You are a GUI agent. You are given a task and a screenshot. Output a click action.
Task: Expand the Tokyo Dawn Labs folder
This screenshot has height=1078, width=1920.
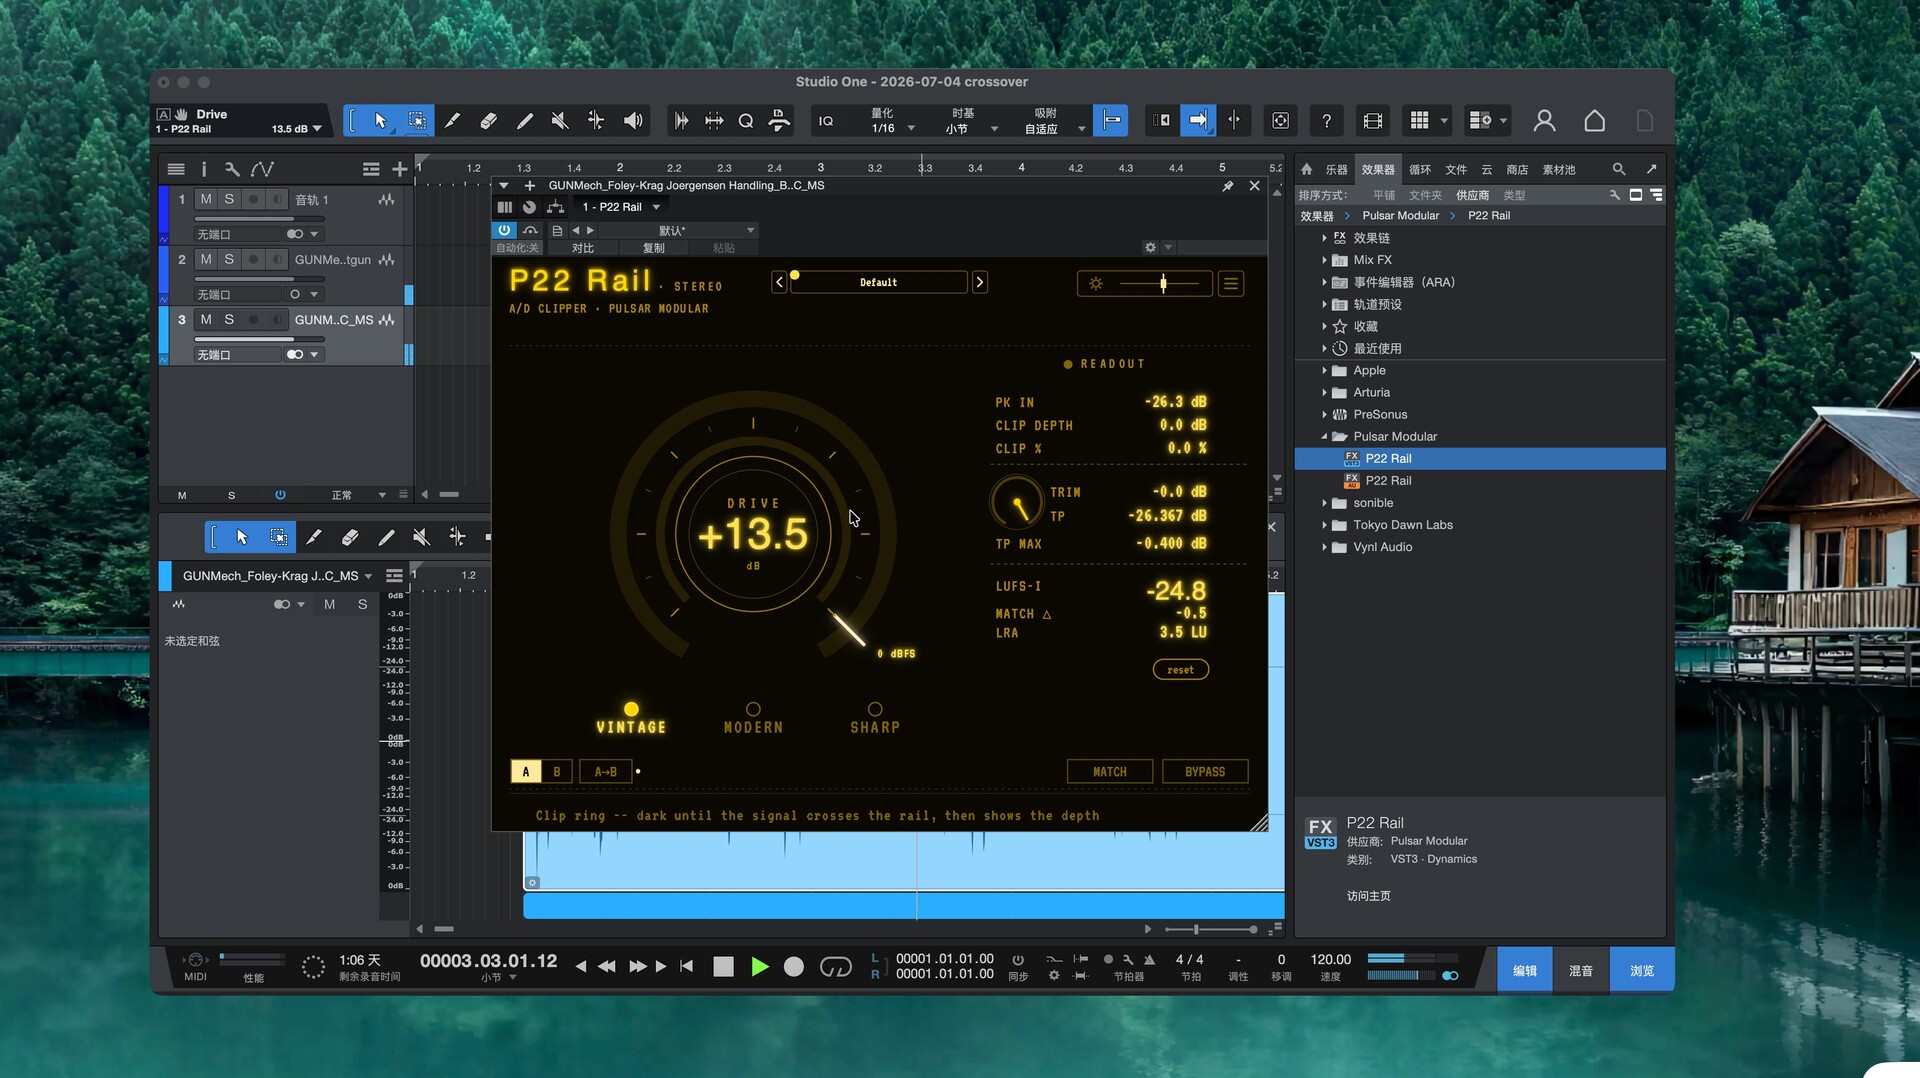point(1324,525)
